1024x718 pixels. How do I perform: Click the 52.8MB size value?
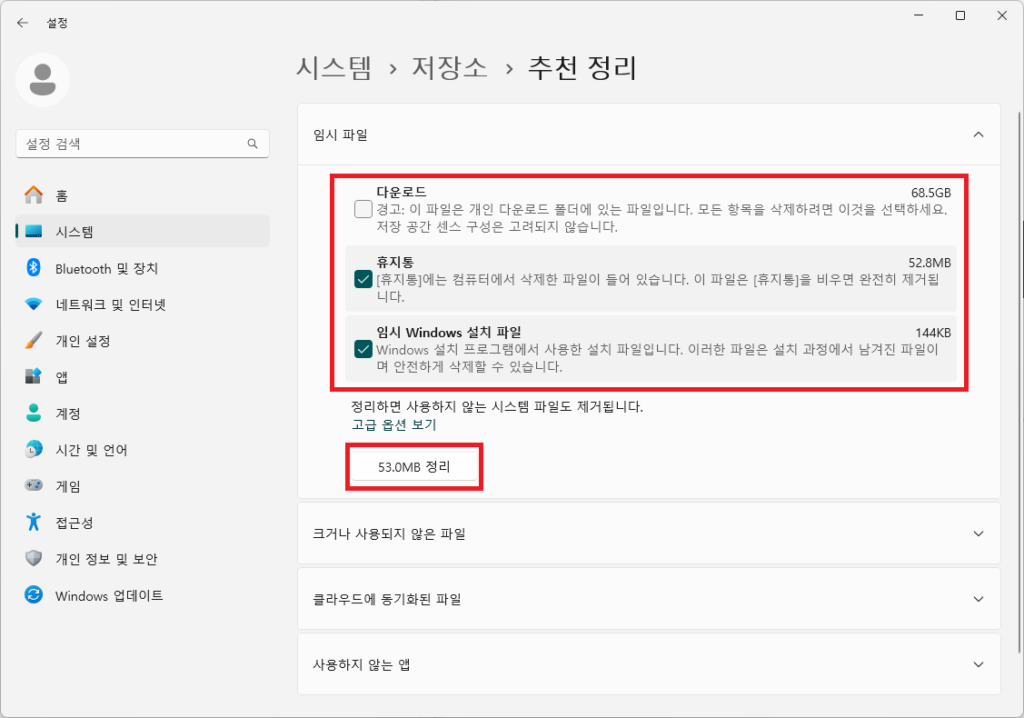929,263
